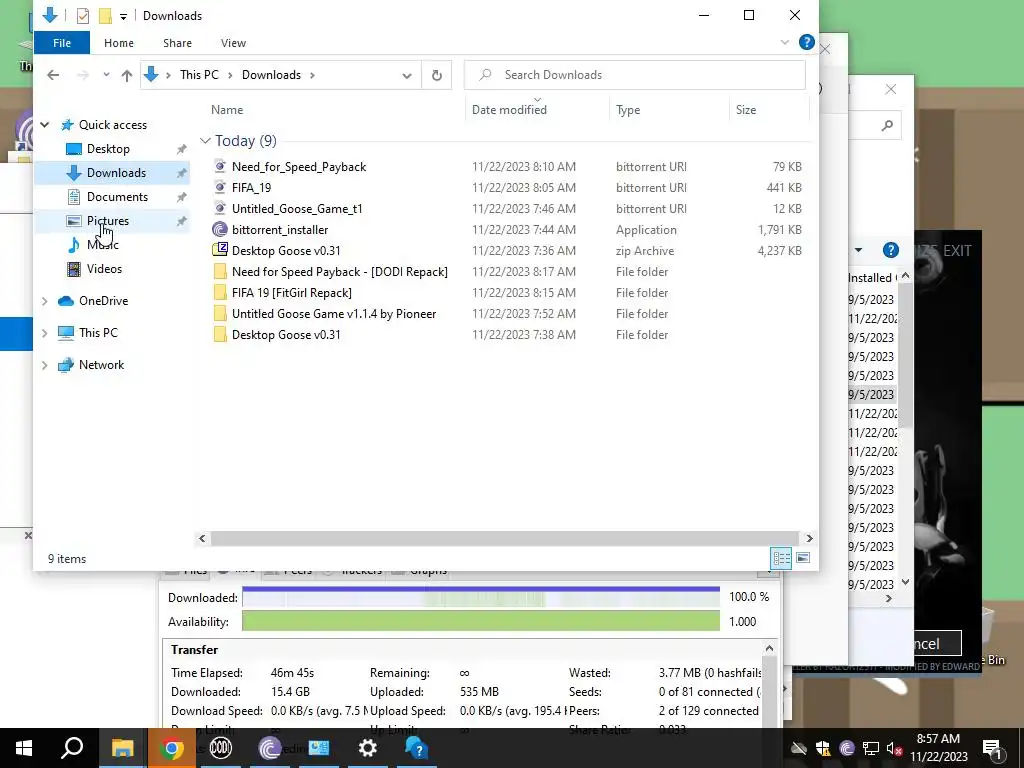Expand the This PC tree node
1024x768 pixels.
(x=45, y=333)
